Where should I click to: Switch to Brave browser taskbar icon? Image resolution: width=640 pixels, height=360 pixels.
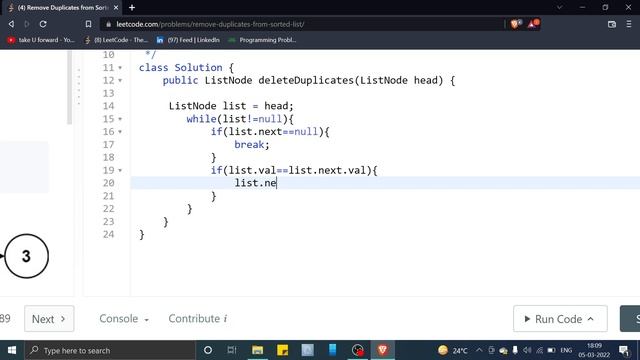coord(382,350)
